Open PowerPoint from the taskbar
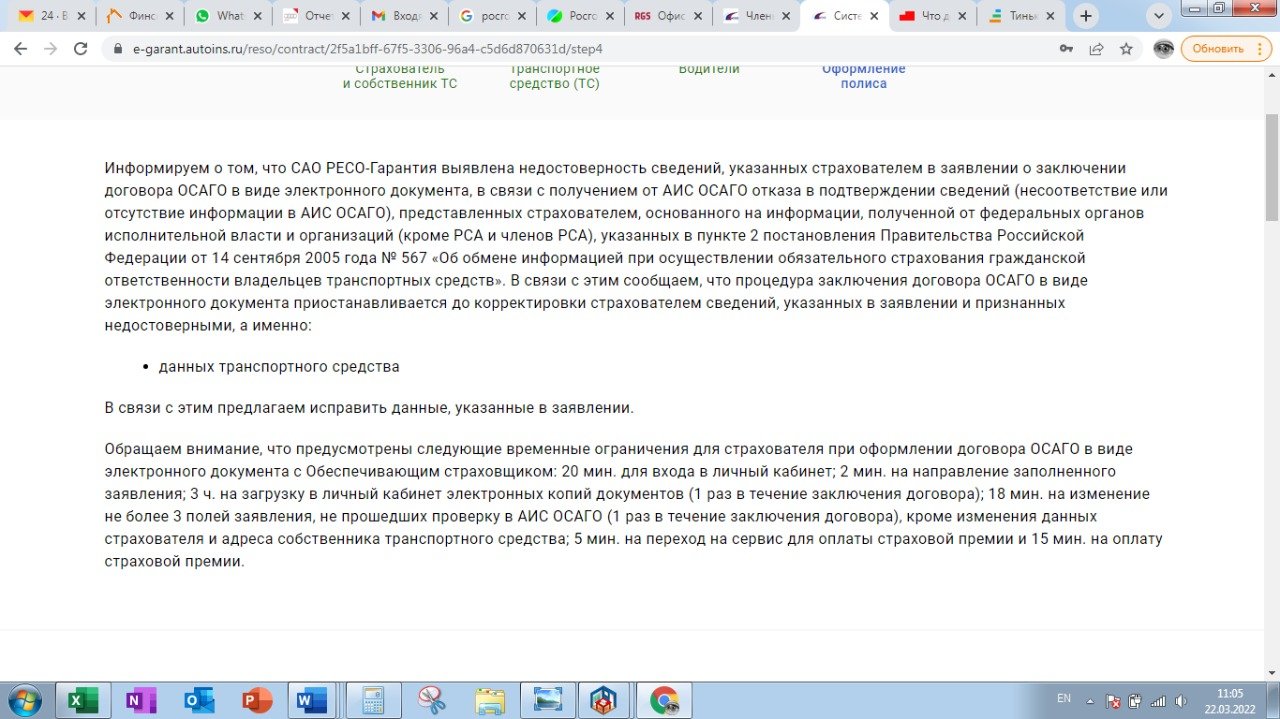 [x=257, y=700]
